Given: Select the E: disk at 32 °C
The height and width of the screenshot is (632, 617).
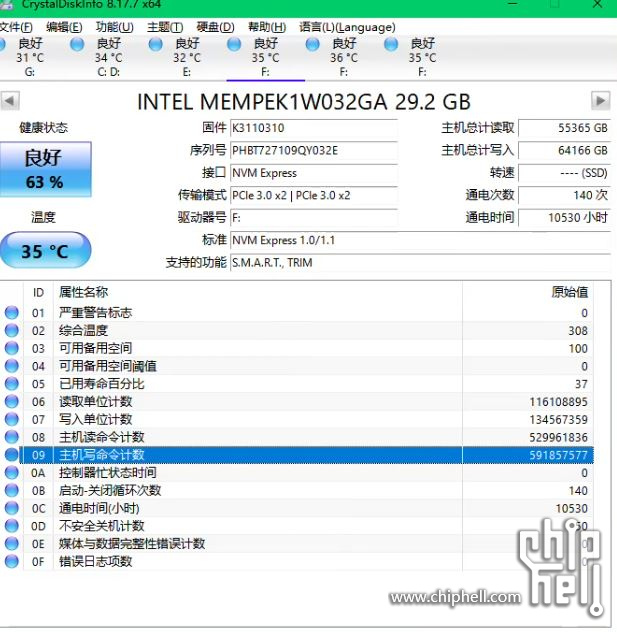Looking at the screenshot, I should (x=187, y=57).
